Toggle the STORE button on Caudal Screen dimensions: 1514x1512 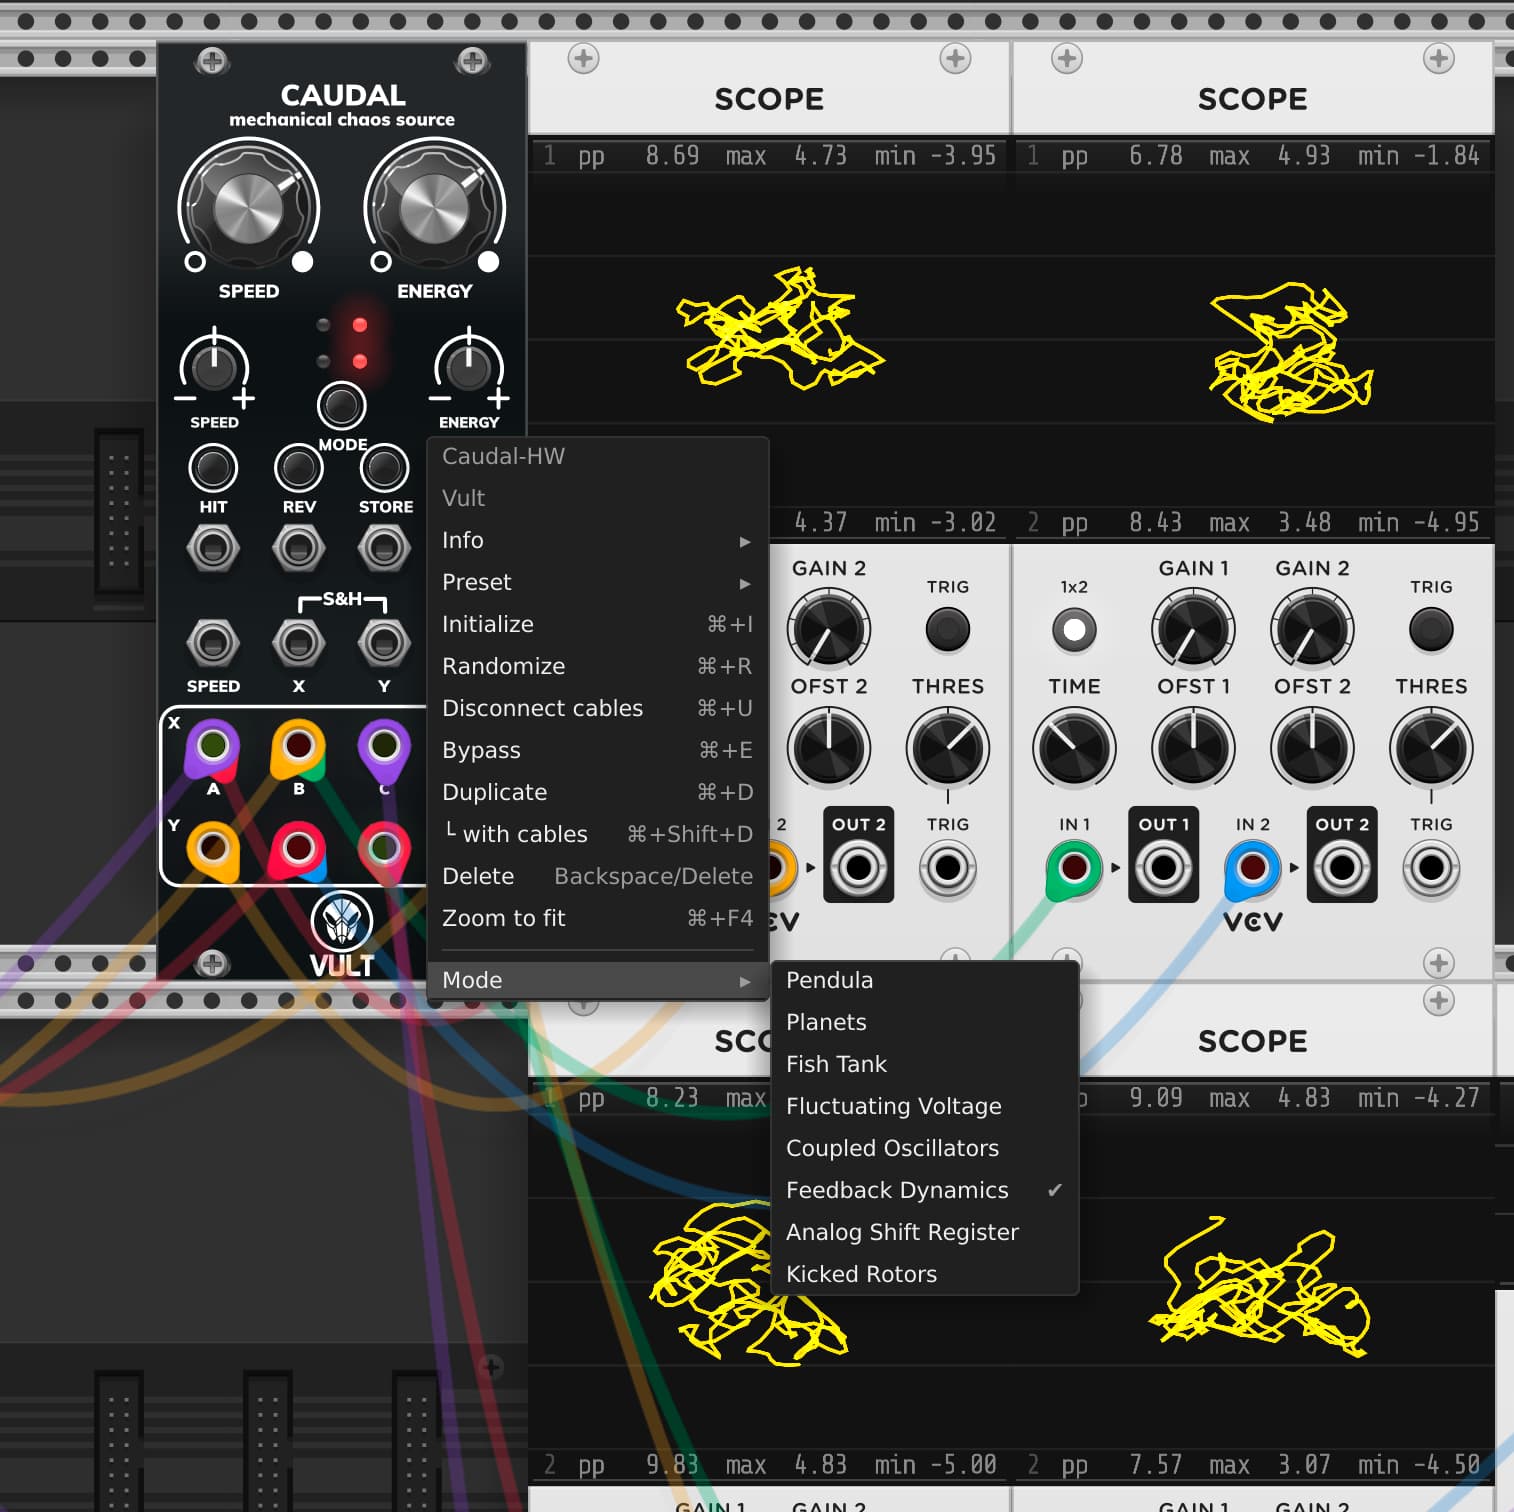(384, 468)
